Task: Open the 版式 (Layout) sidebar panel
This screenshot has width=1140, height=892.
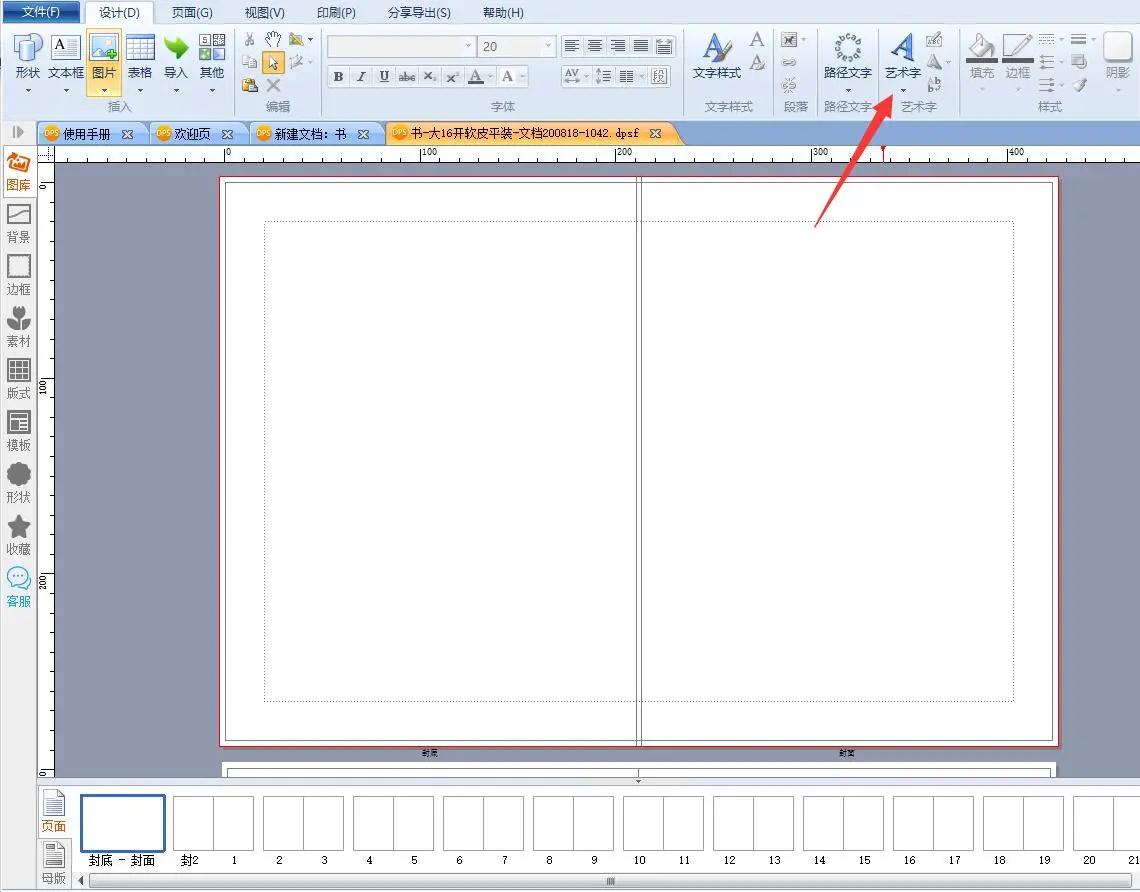Action: tap(18, 379)
